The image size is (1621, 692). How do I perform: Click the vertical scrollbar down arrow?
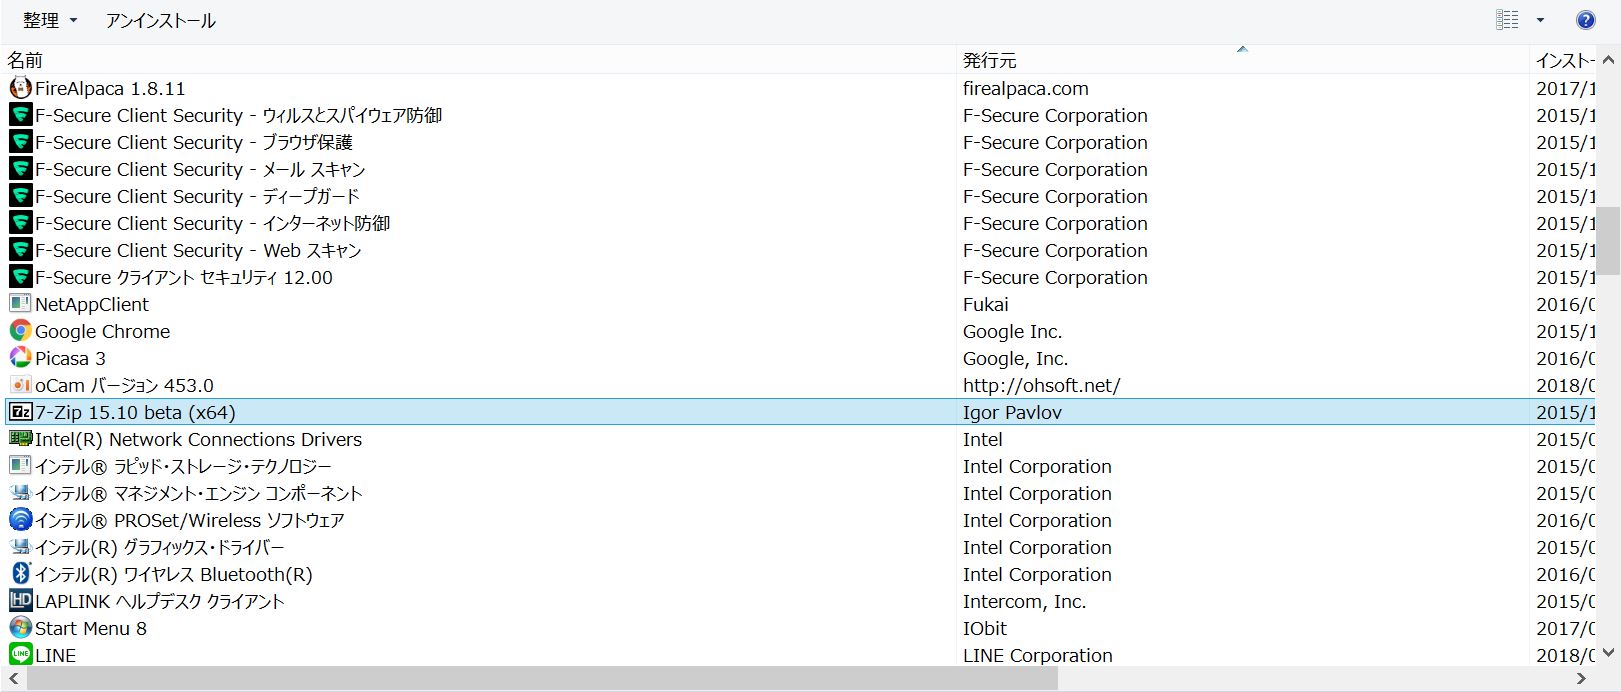pyautogui.click(x=1609, y=653)
